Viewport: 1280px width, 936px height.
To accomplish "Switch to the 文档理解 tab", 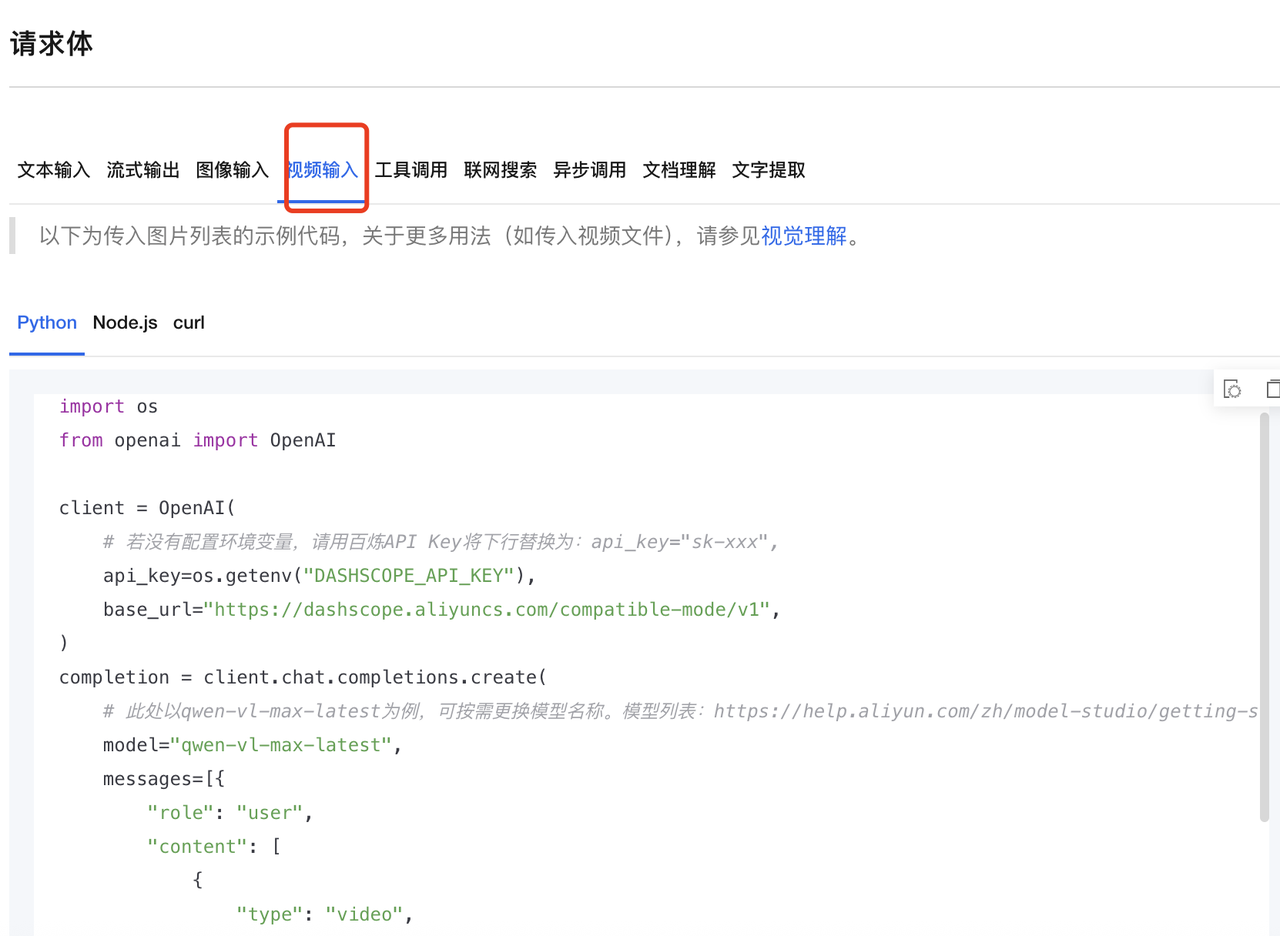I will click(679, 170).
